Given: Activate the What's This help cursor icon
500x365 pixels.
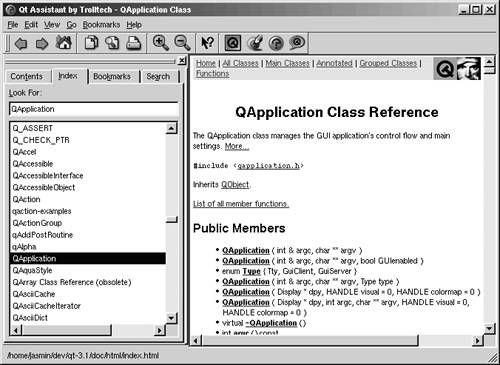Looking at the screenshot, I should tap(208, 43).
